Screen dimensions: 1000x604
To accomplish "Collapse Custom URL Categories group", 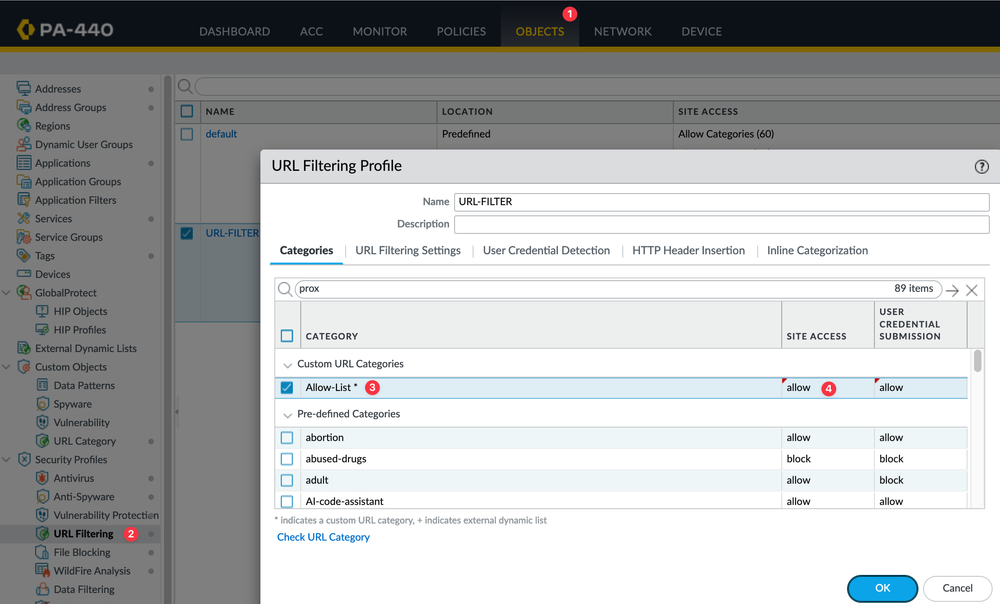I will (x=288, y=364).
